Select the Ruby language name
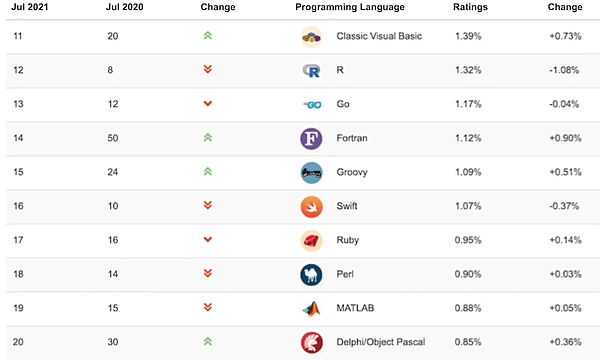This screenshot has width=600, height=360. [347, 240]
